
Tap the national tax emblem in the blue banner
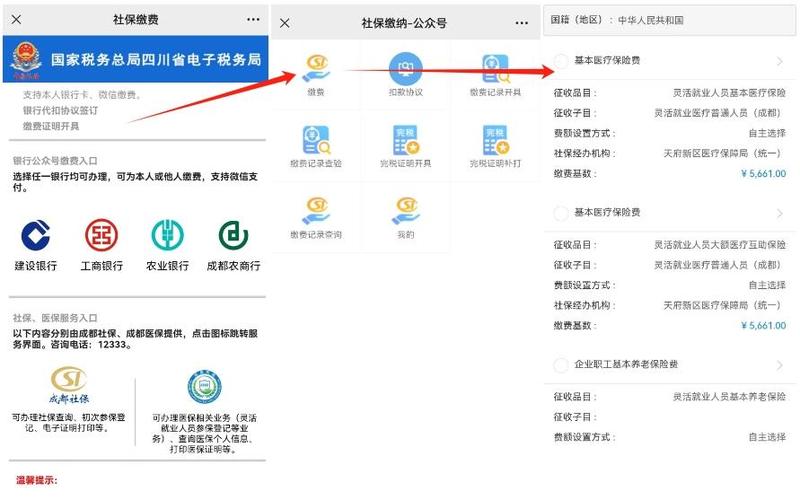26,59
